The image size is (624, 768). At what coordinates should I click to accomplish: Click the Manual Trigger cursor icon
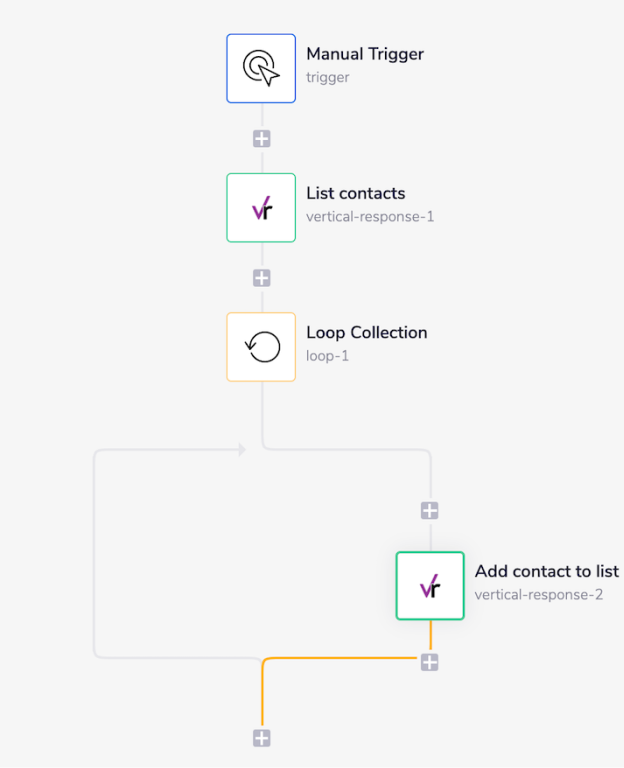tap(261, 68)
